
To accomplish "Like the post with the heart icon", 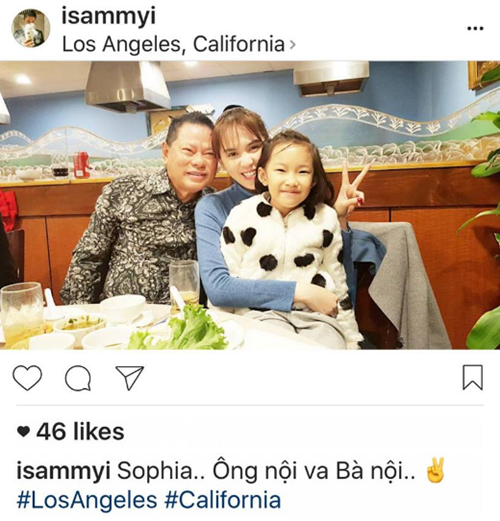I will 27,378.
